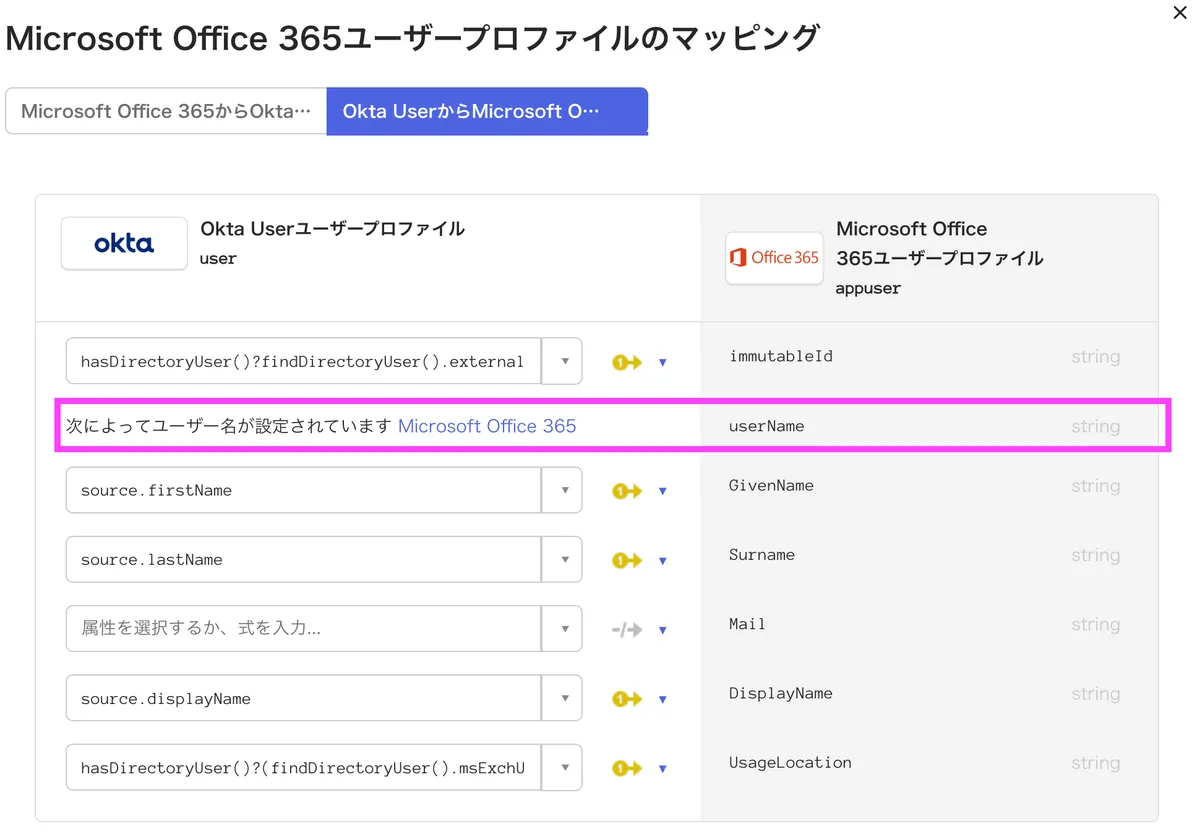Select the Okta UserからMicrosoft Office tab
1200x834 pixels.
(487, 111)
